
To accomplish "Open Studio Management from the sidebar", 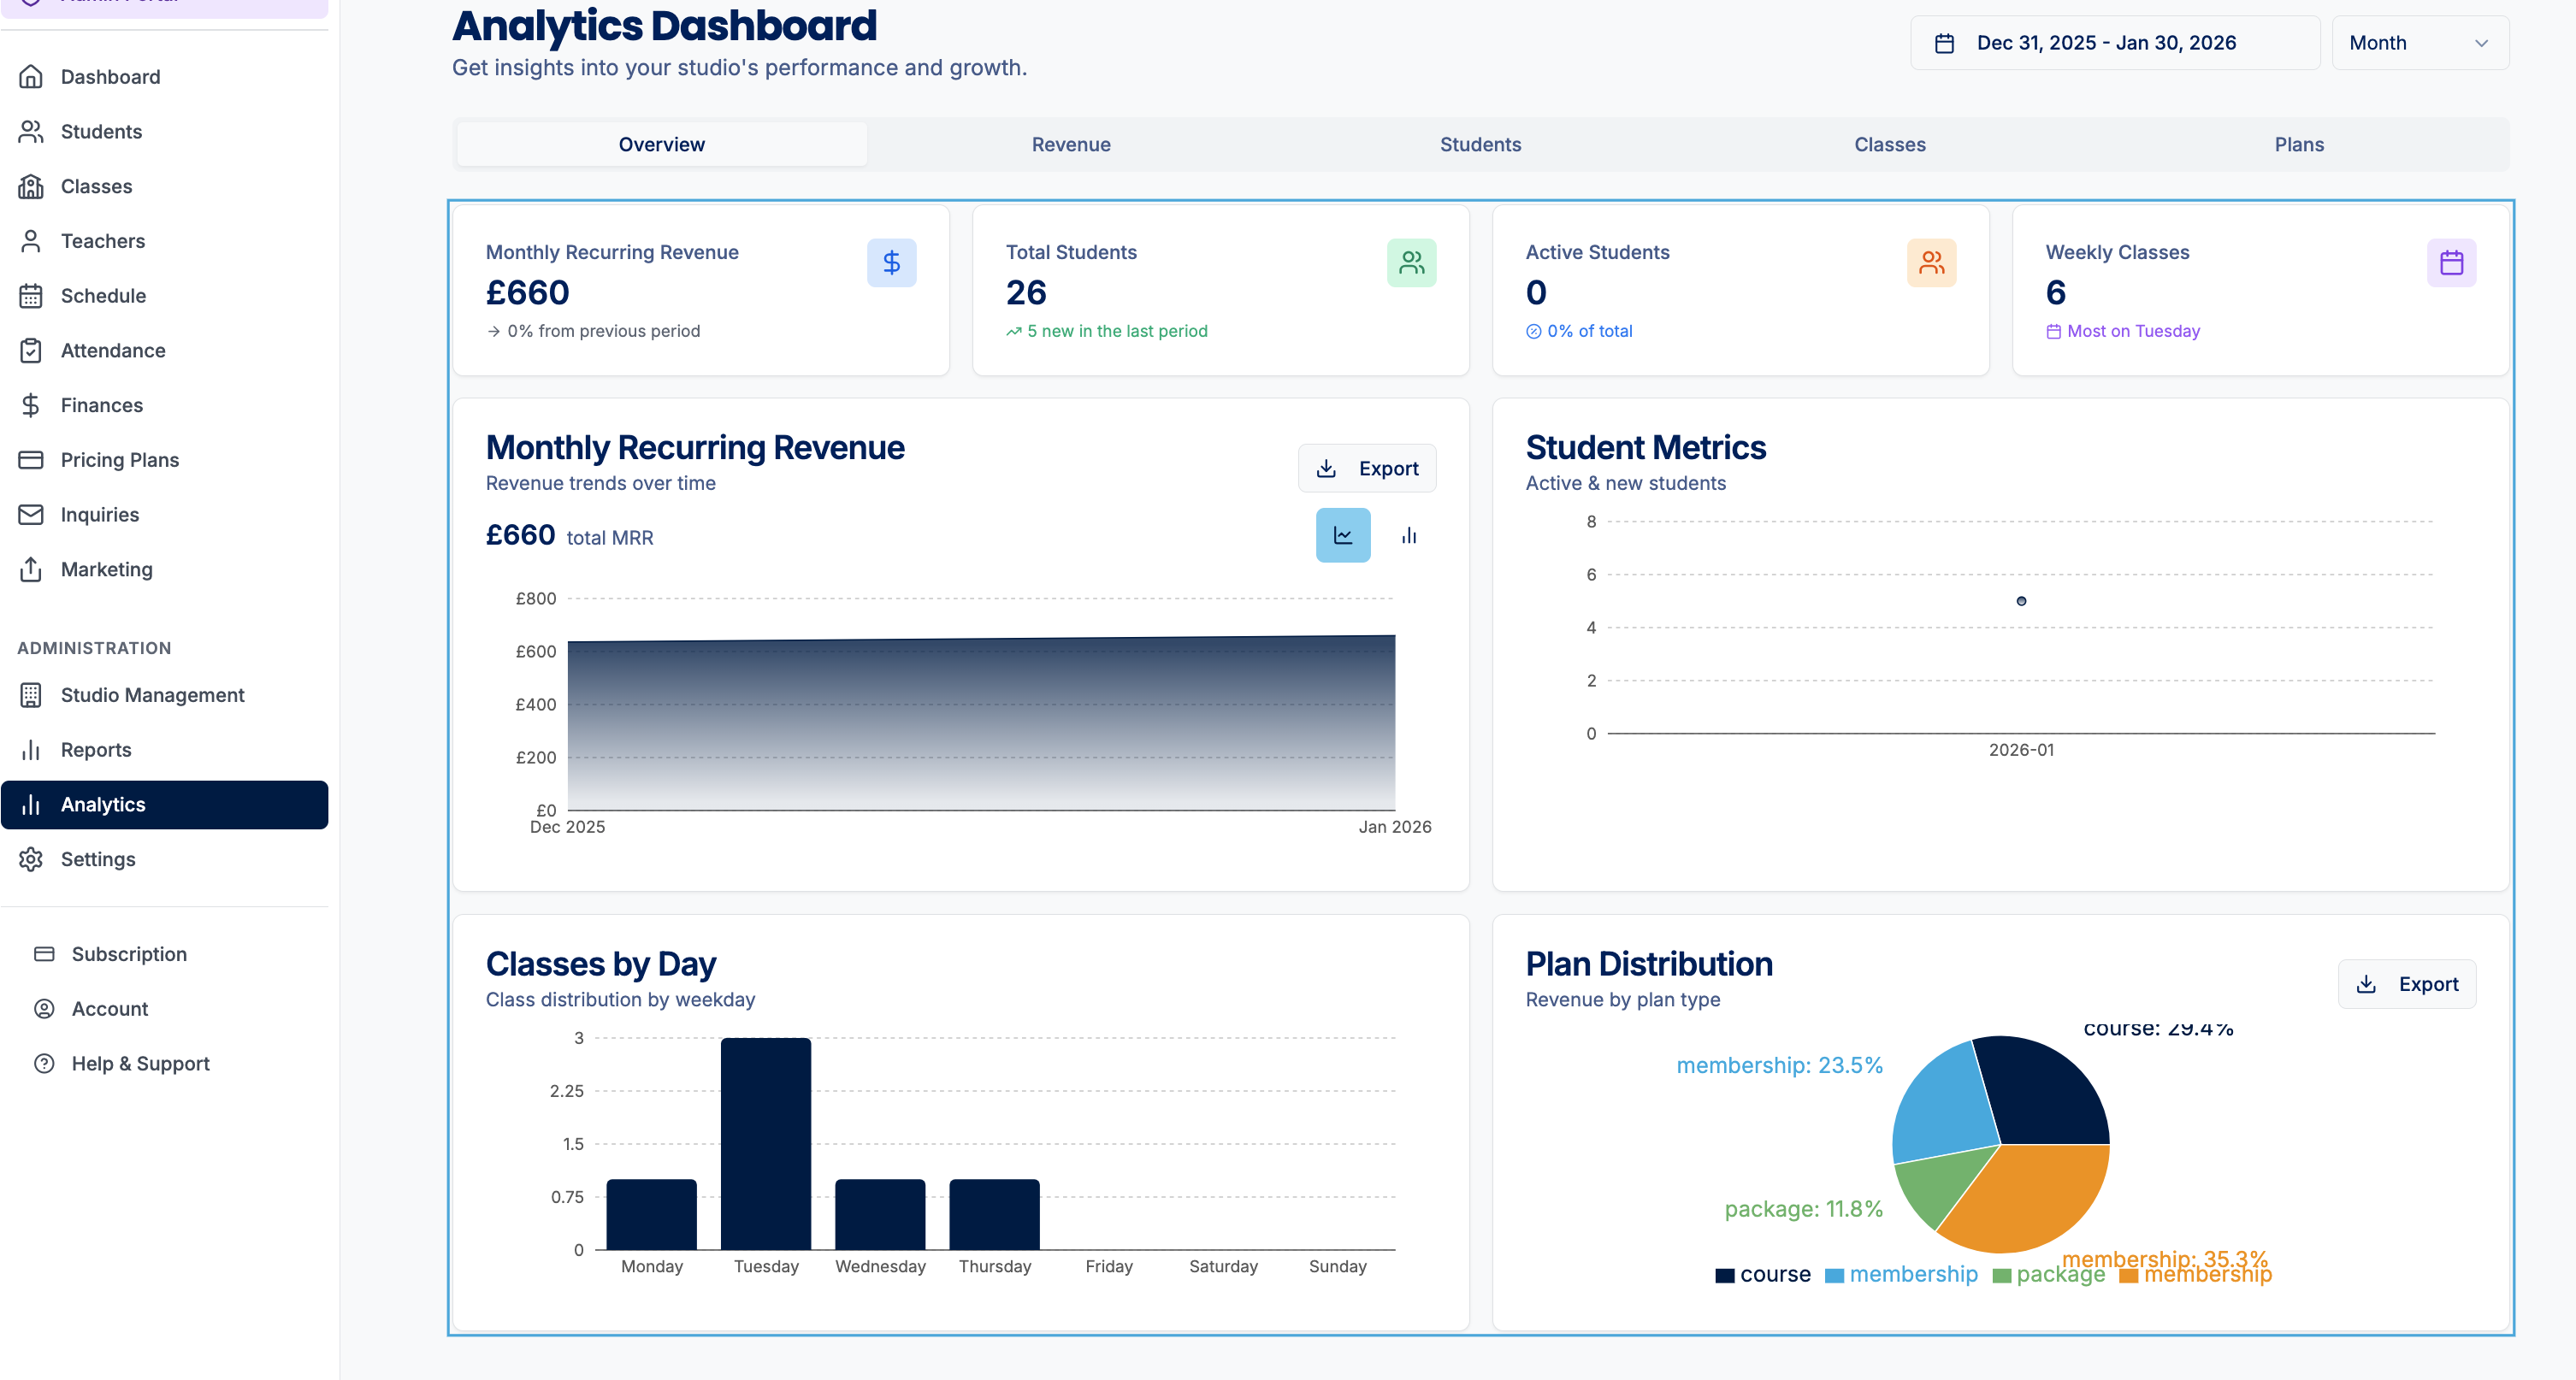I will coord(153,694).
